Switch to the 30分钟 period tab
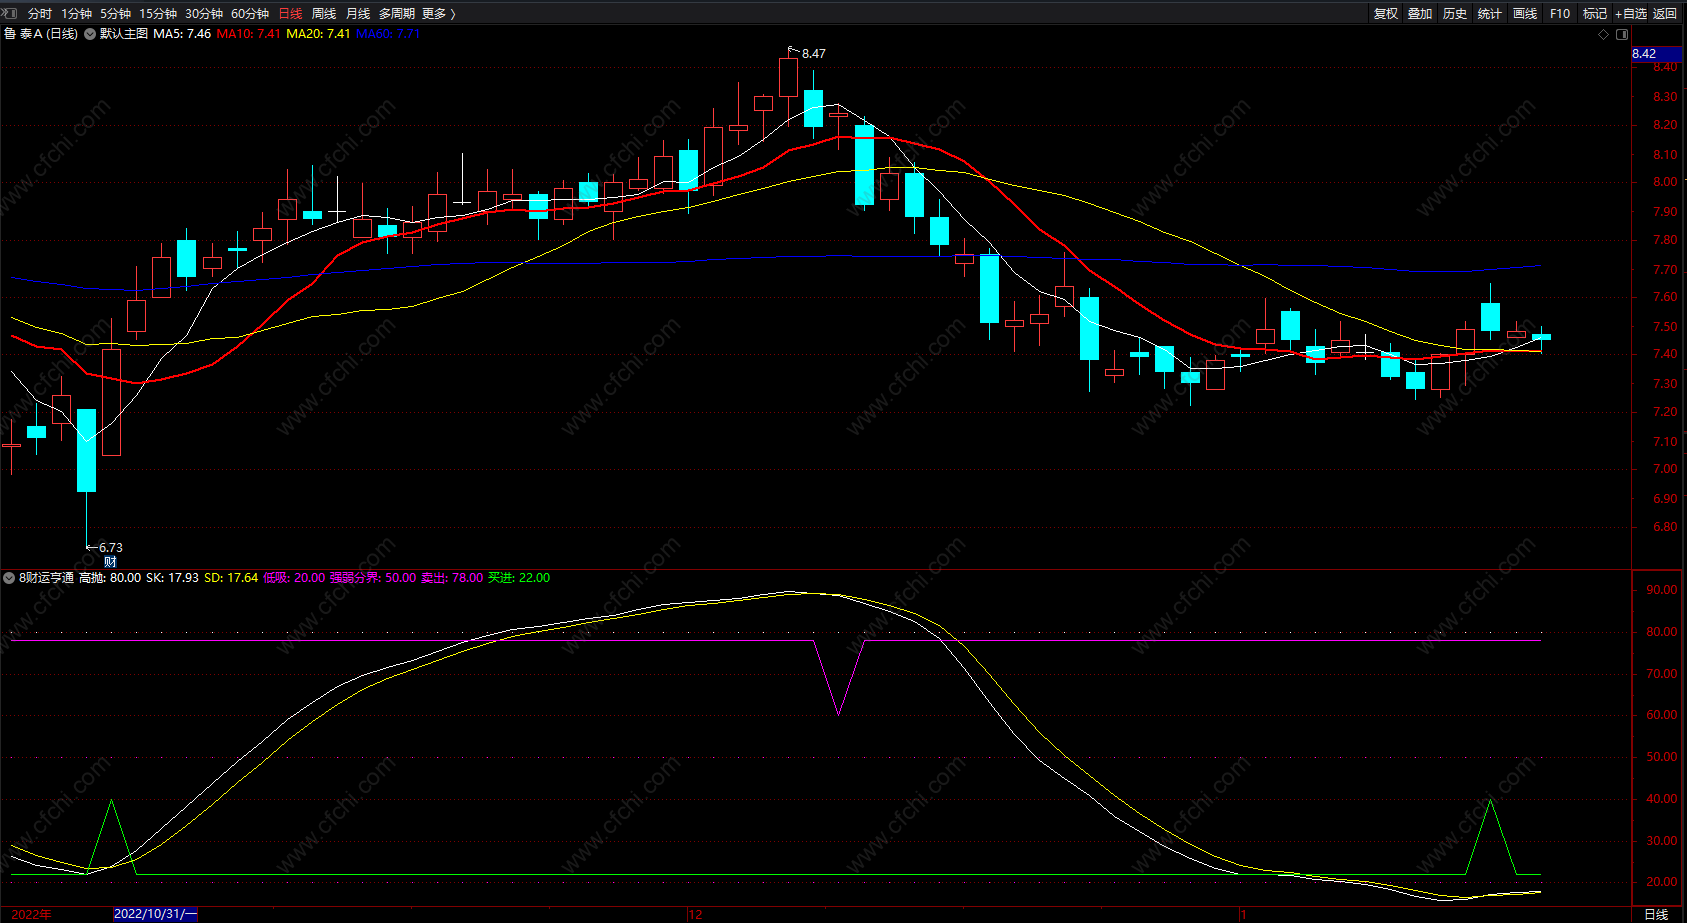 (x=204, y=14)
